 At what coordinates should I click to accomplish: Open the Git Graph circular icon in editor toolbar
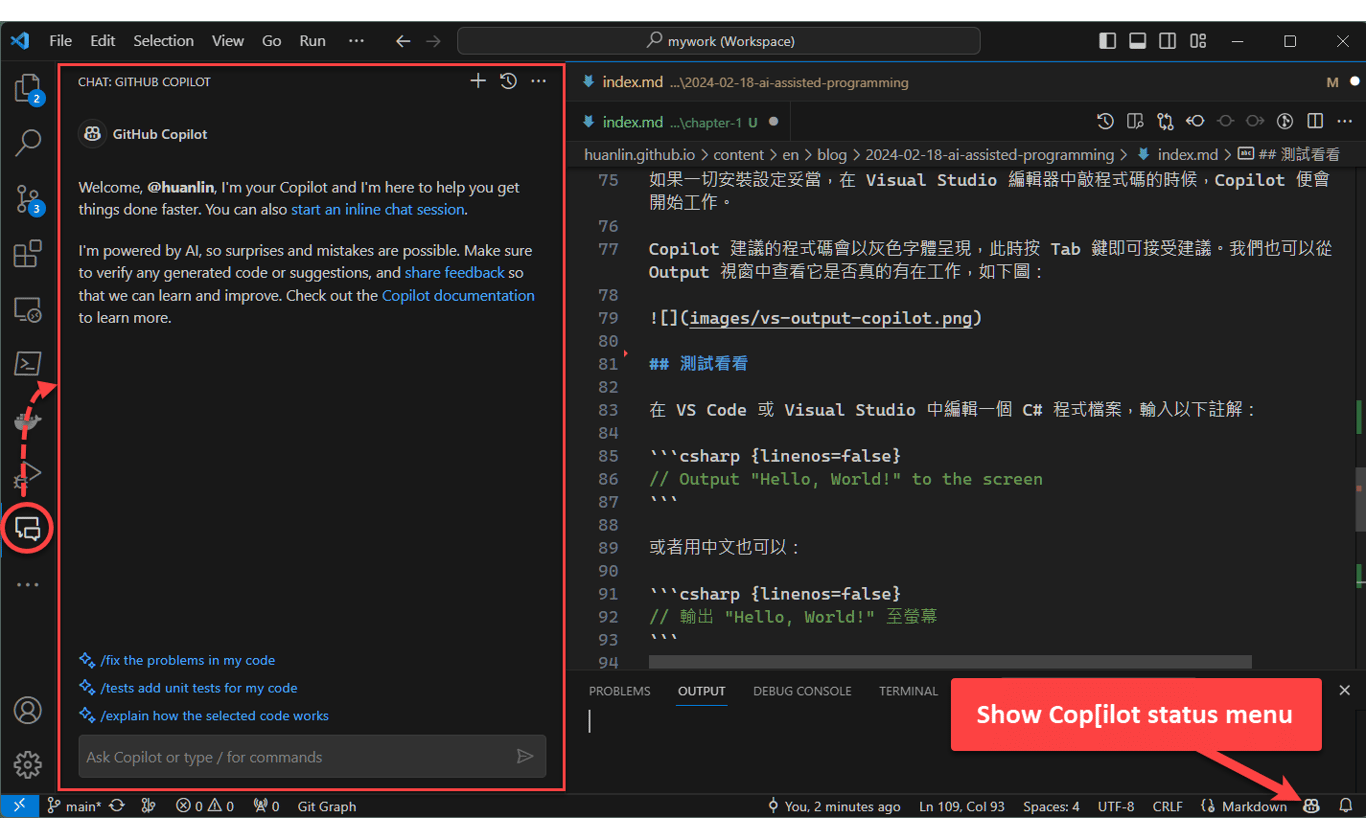tap(1286, 121)
